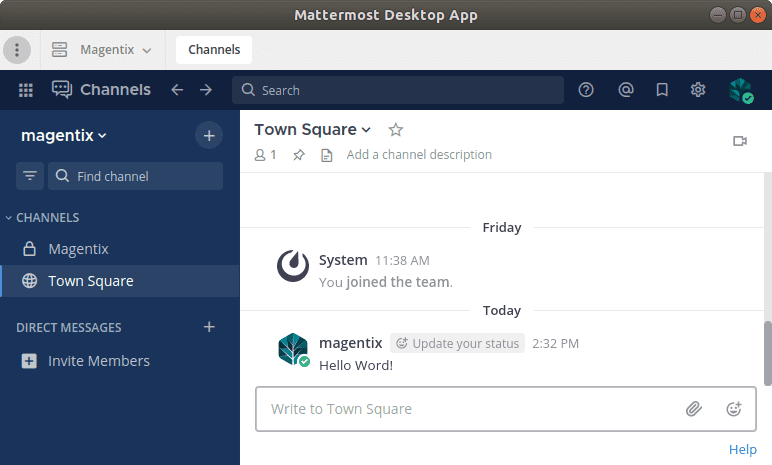Screen dimensions: 772x465
Task: Click Add a channel description
Action: (x=419, y=155)
